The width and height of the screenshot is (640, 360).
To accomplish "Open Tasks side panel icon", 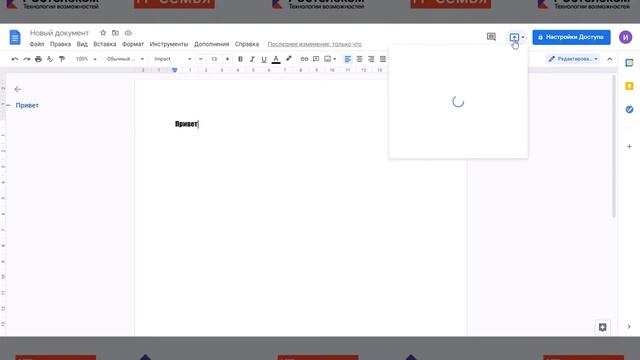I will [629, 109].
